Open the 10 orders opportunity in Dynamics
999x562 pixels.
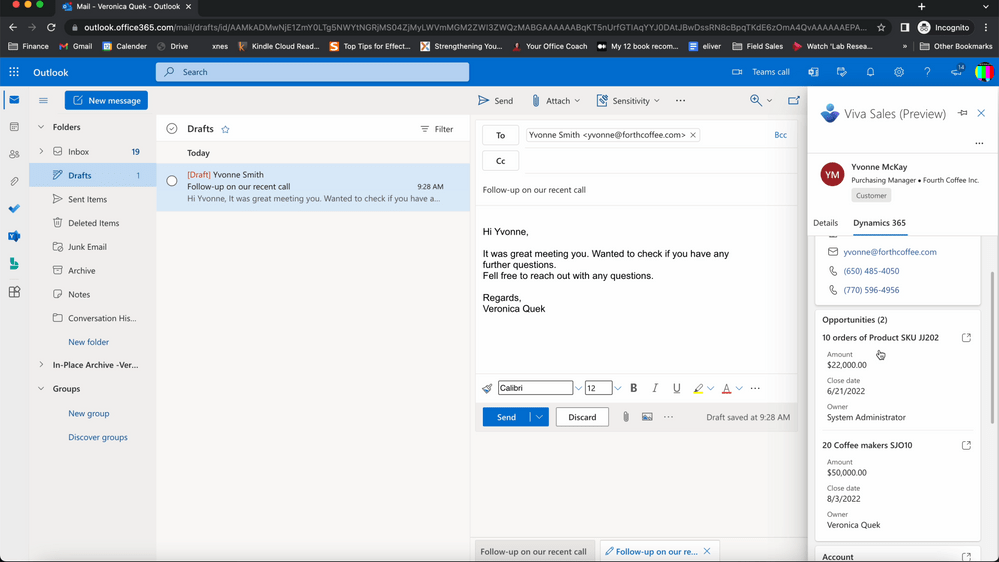[x=966, y=338]
